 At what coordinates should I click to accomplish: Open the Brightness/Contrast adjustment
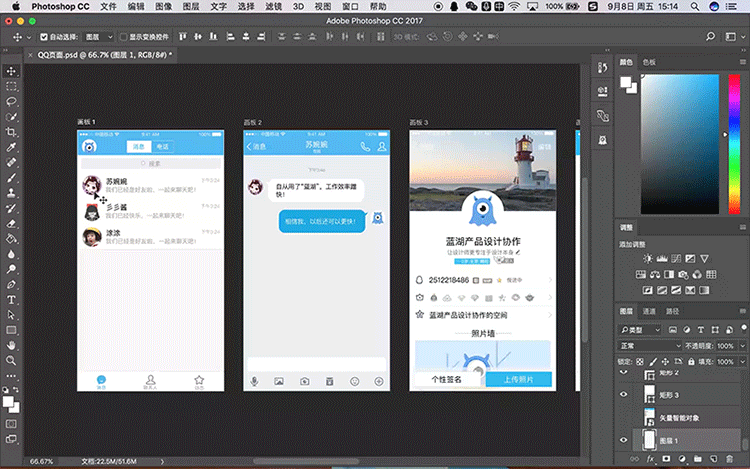pos(648,259)
